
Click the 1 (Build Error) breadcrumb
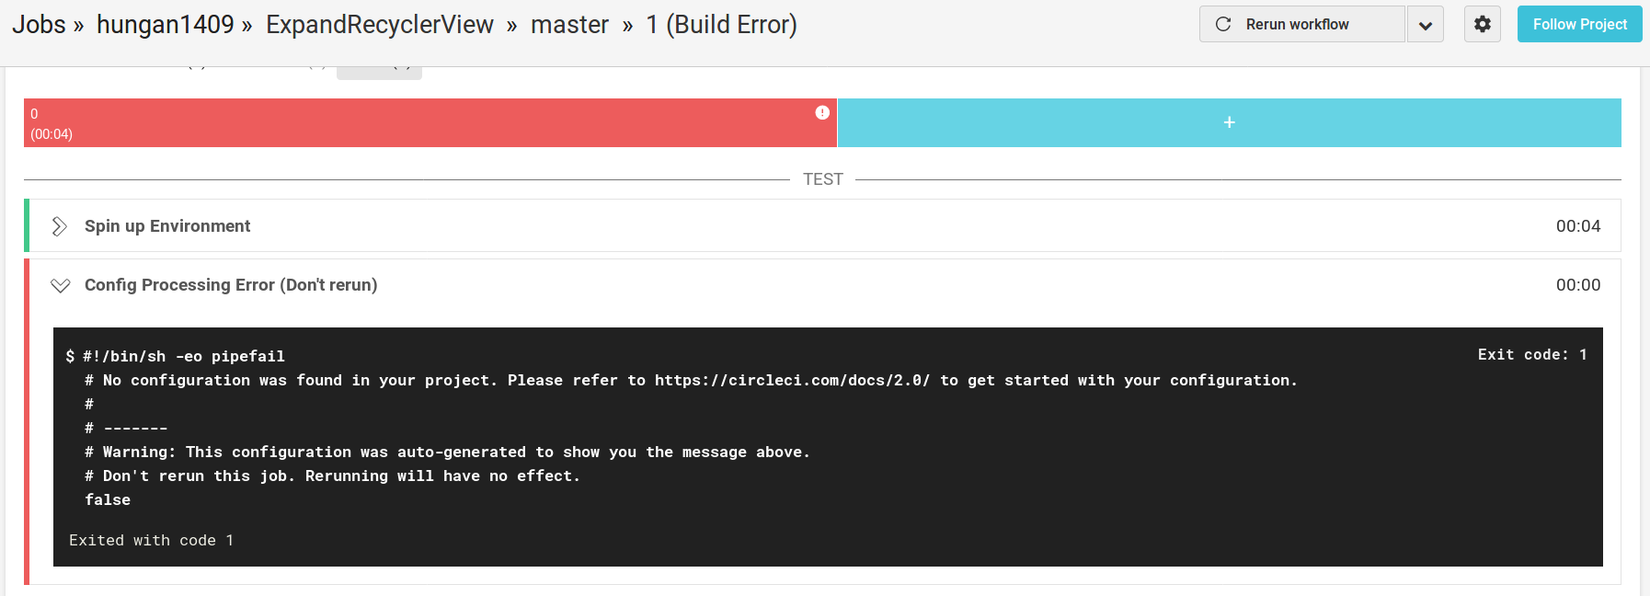tap(721, 25)
